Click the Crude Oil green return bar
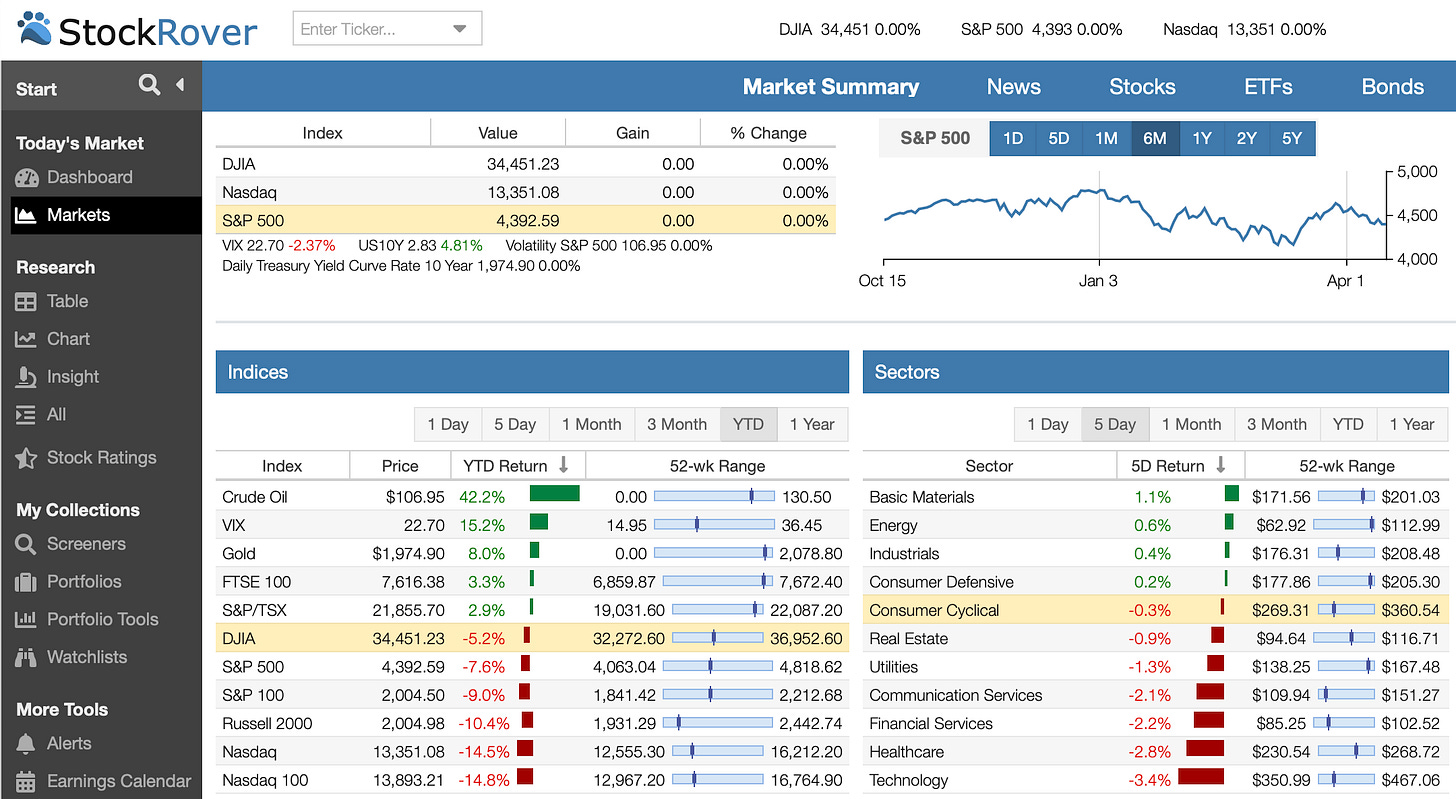1456x799 pixels. (554, 493)
